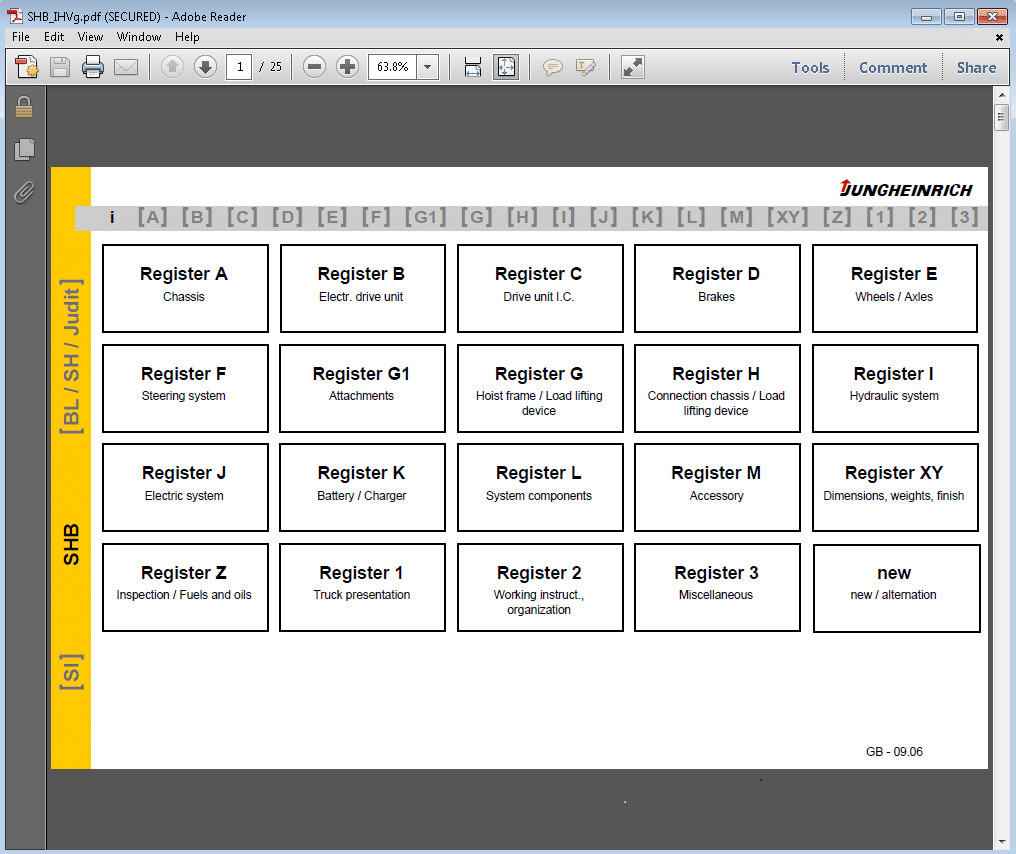Click the Save file icon
Image resolution: width=1016 pixels, height=854 pixels.
[x=60, y=67]
